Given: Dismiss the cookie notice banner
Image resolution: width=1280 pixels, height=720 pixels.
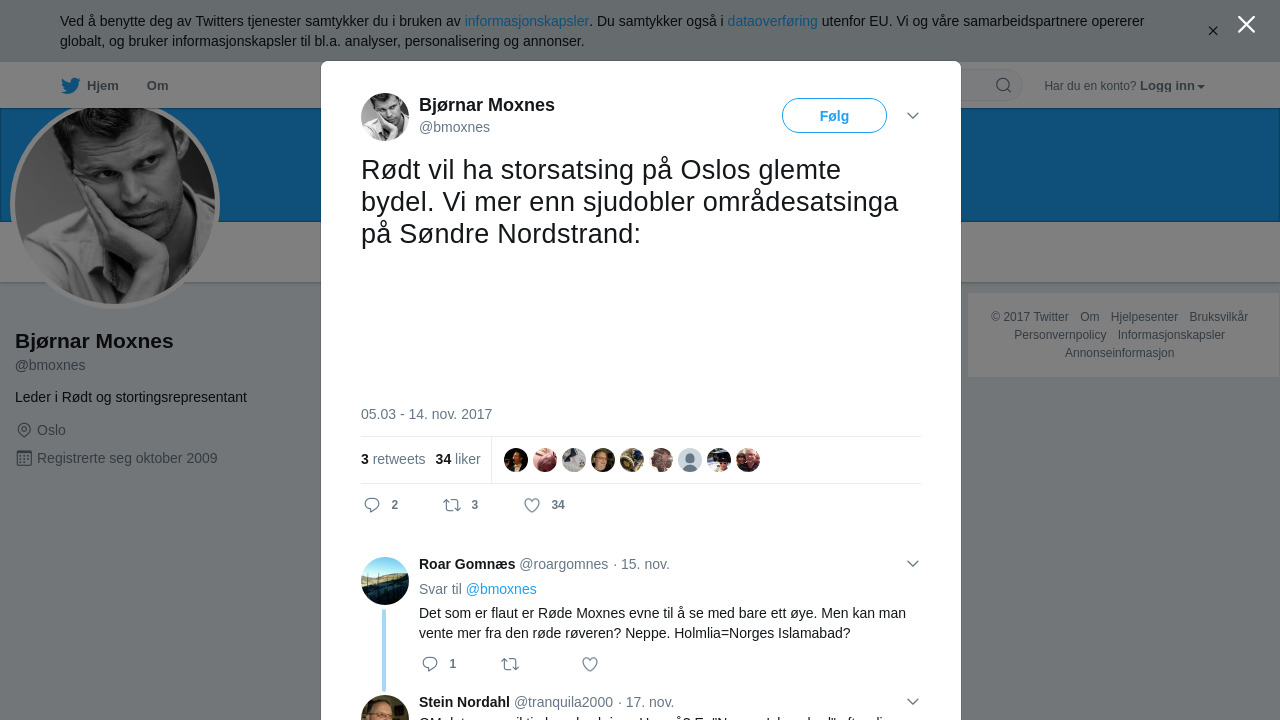Looking at the screenshot, I should coord(1213,31).
